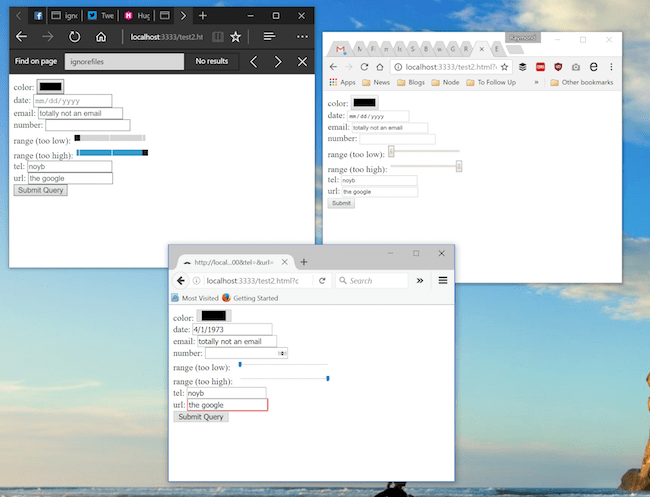
Task: Click the camera extension icon in Chrome
Action: (576, 67)
